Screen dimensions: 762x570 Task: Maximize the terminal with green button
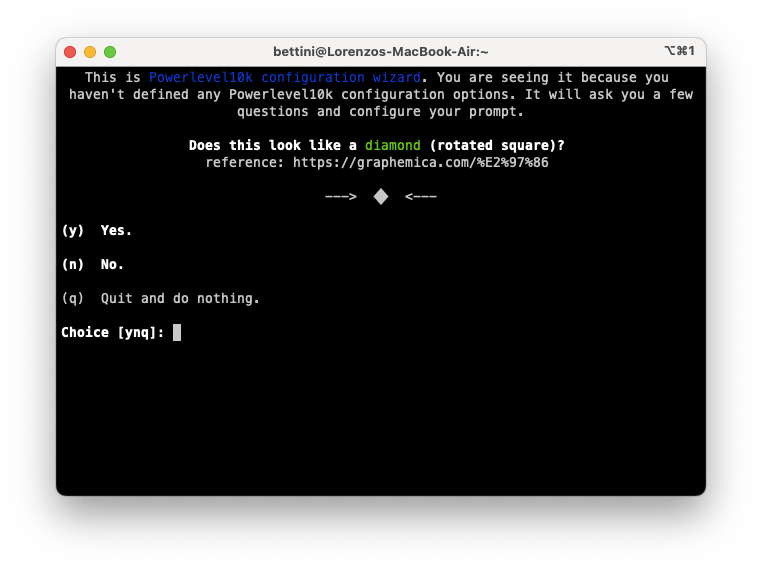coord(110,52)
